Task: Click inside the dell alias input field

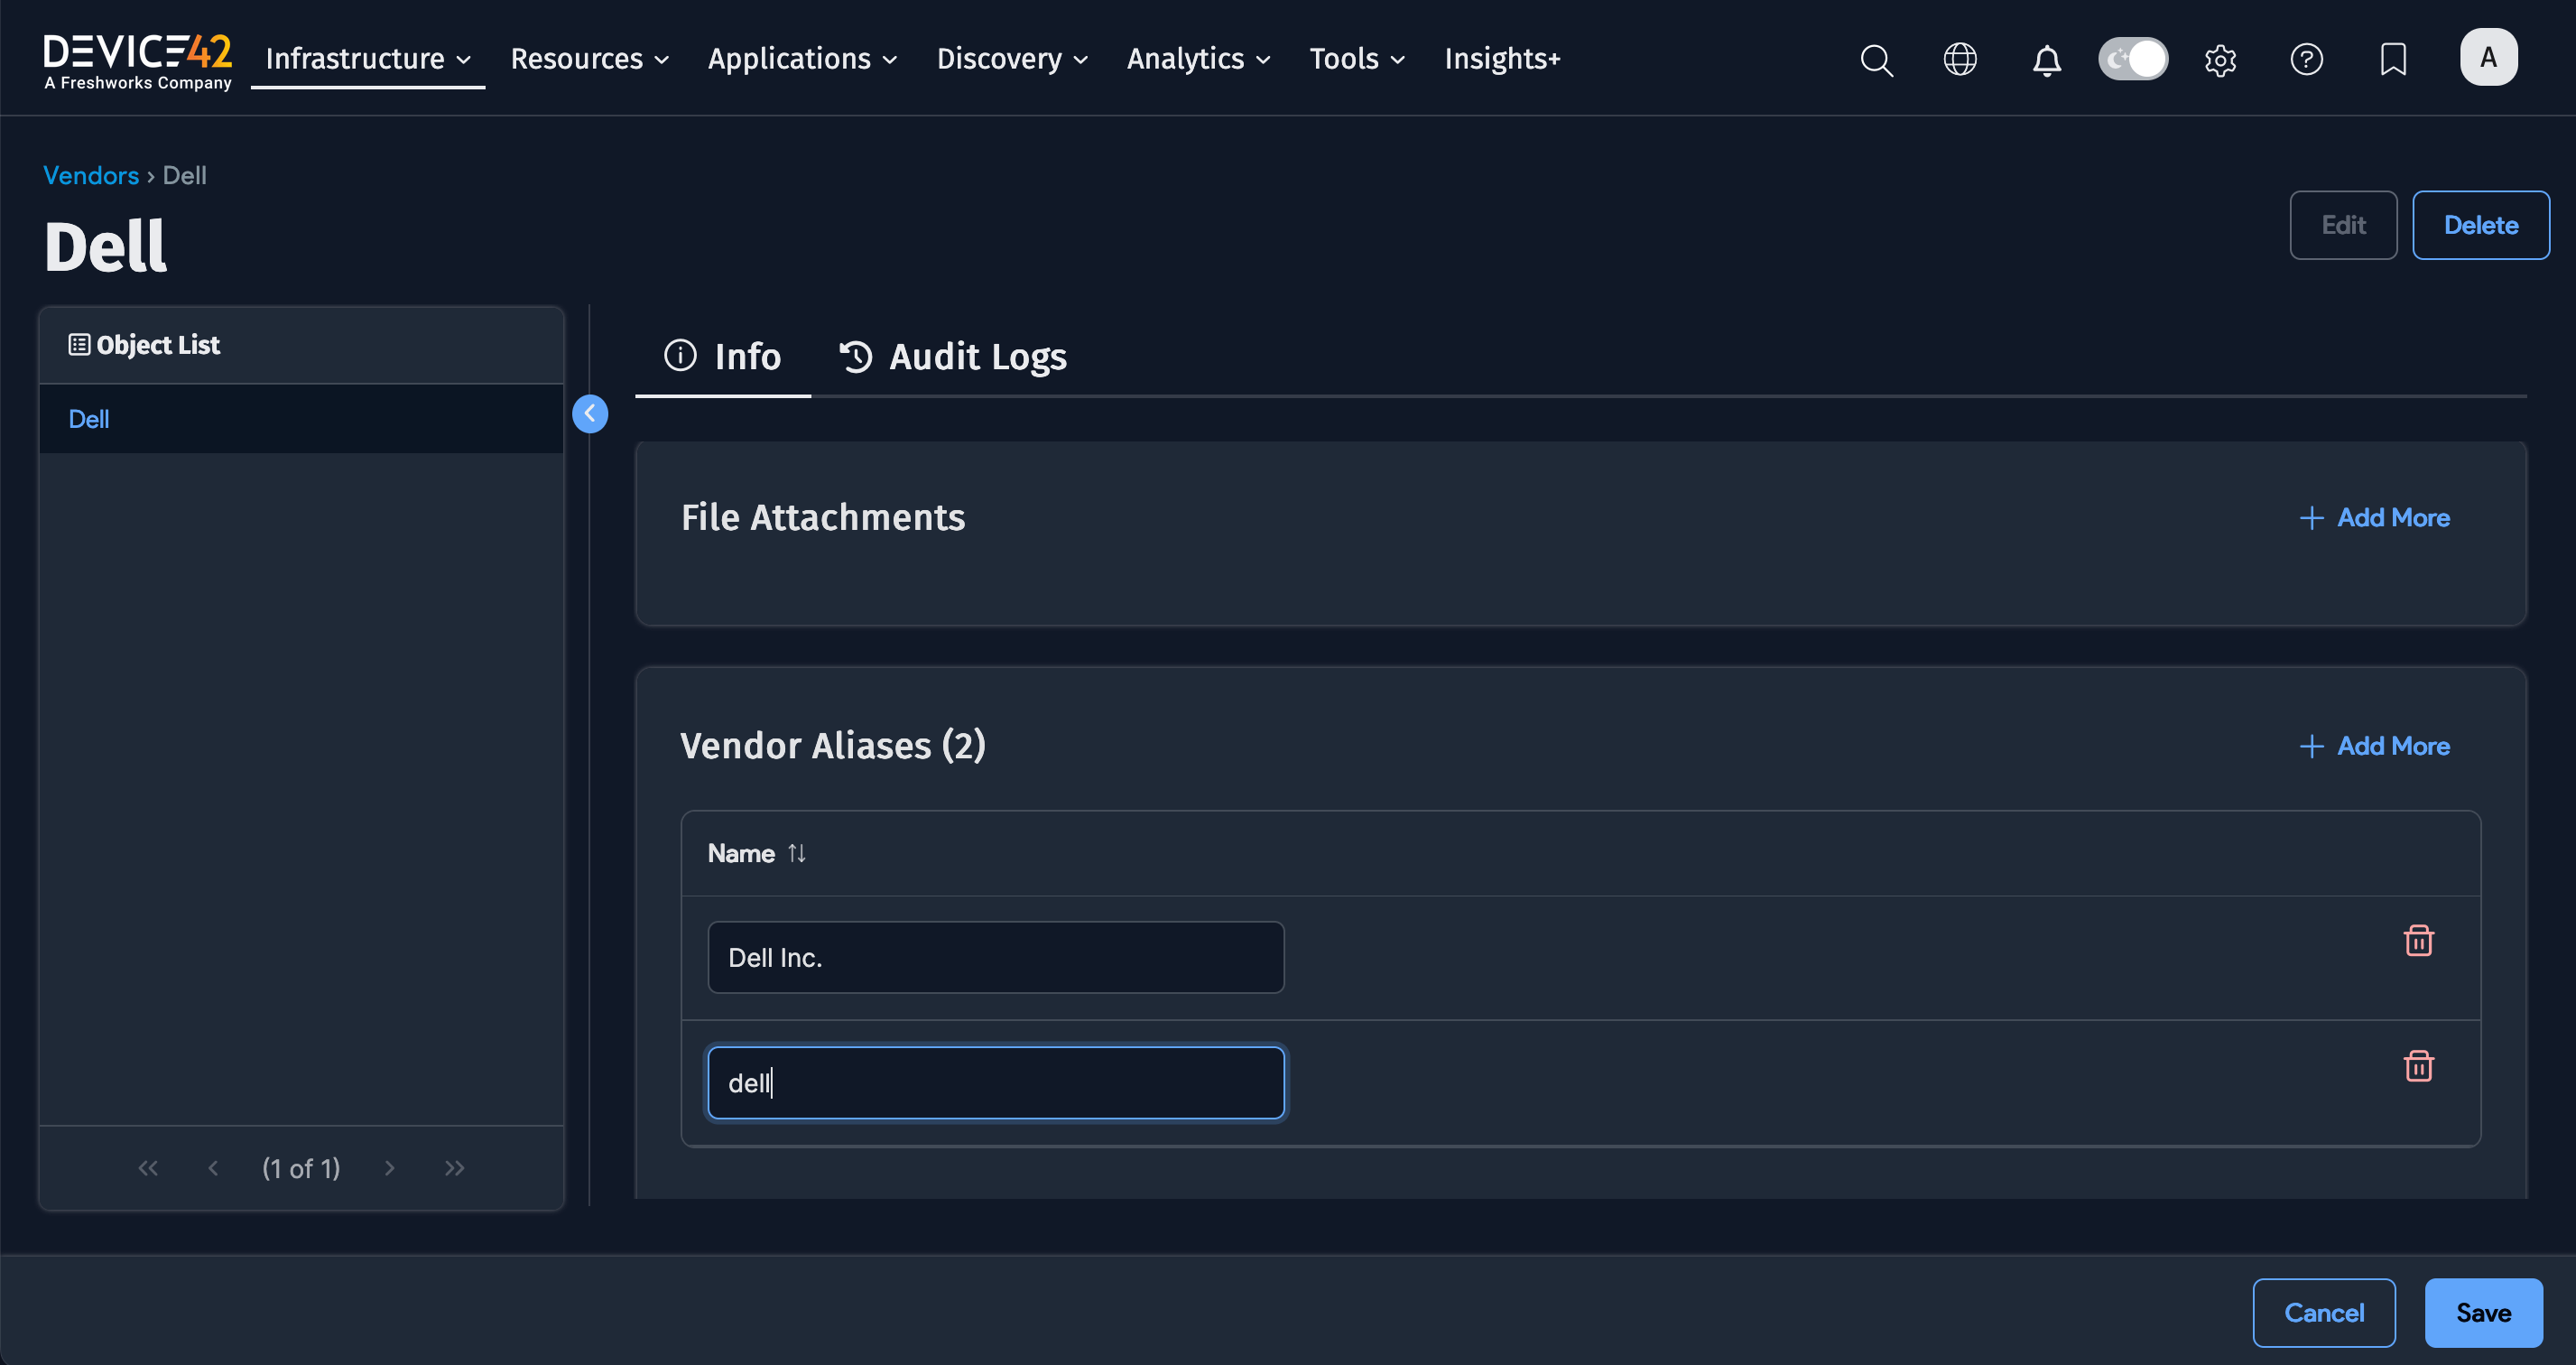Action: [x=995, y=1082]
